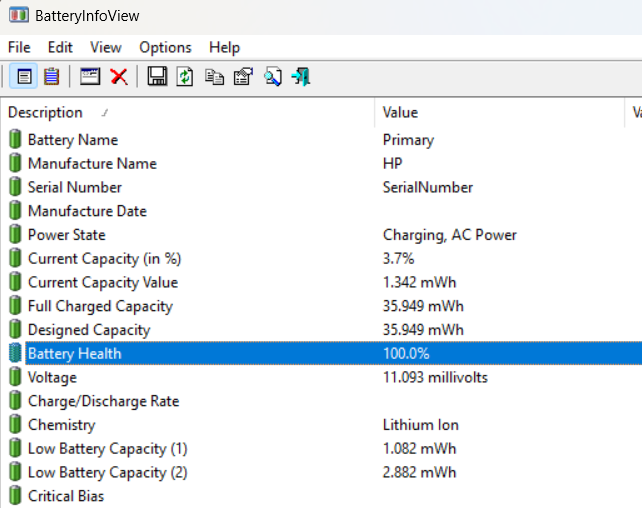The image size is (642, 508).
Task: Click the 1.082 mWh value
Action: [x=419, y=449]
